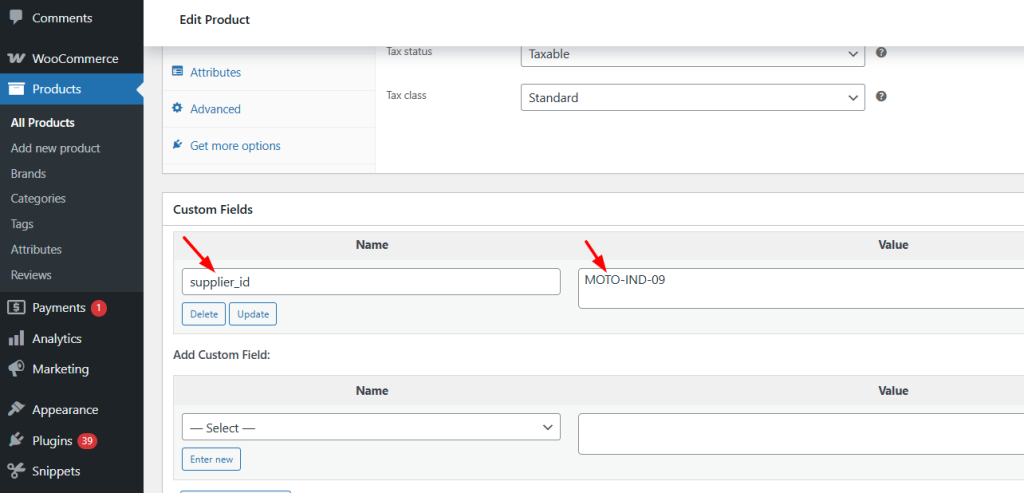Click the Appearance paintbrush icon

point(16,410)
